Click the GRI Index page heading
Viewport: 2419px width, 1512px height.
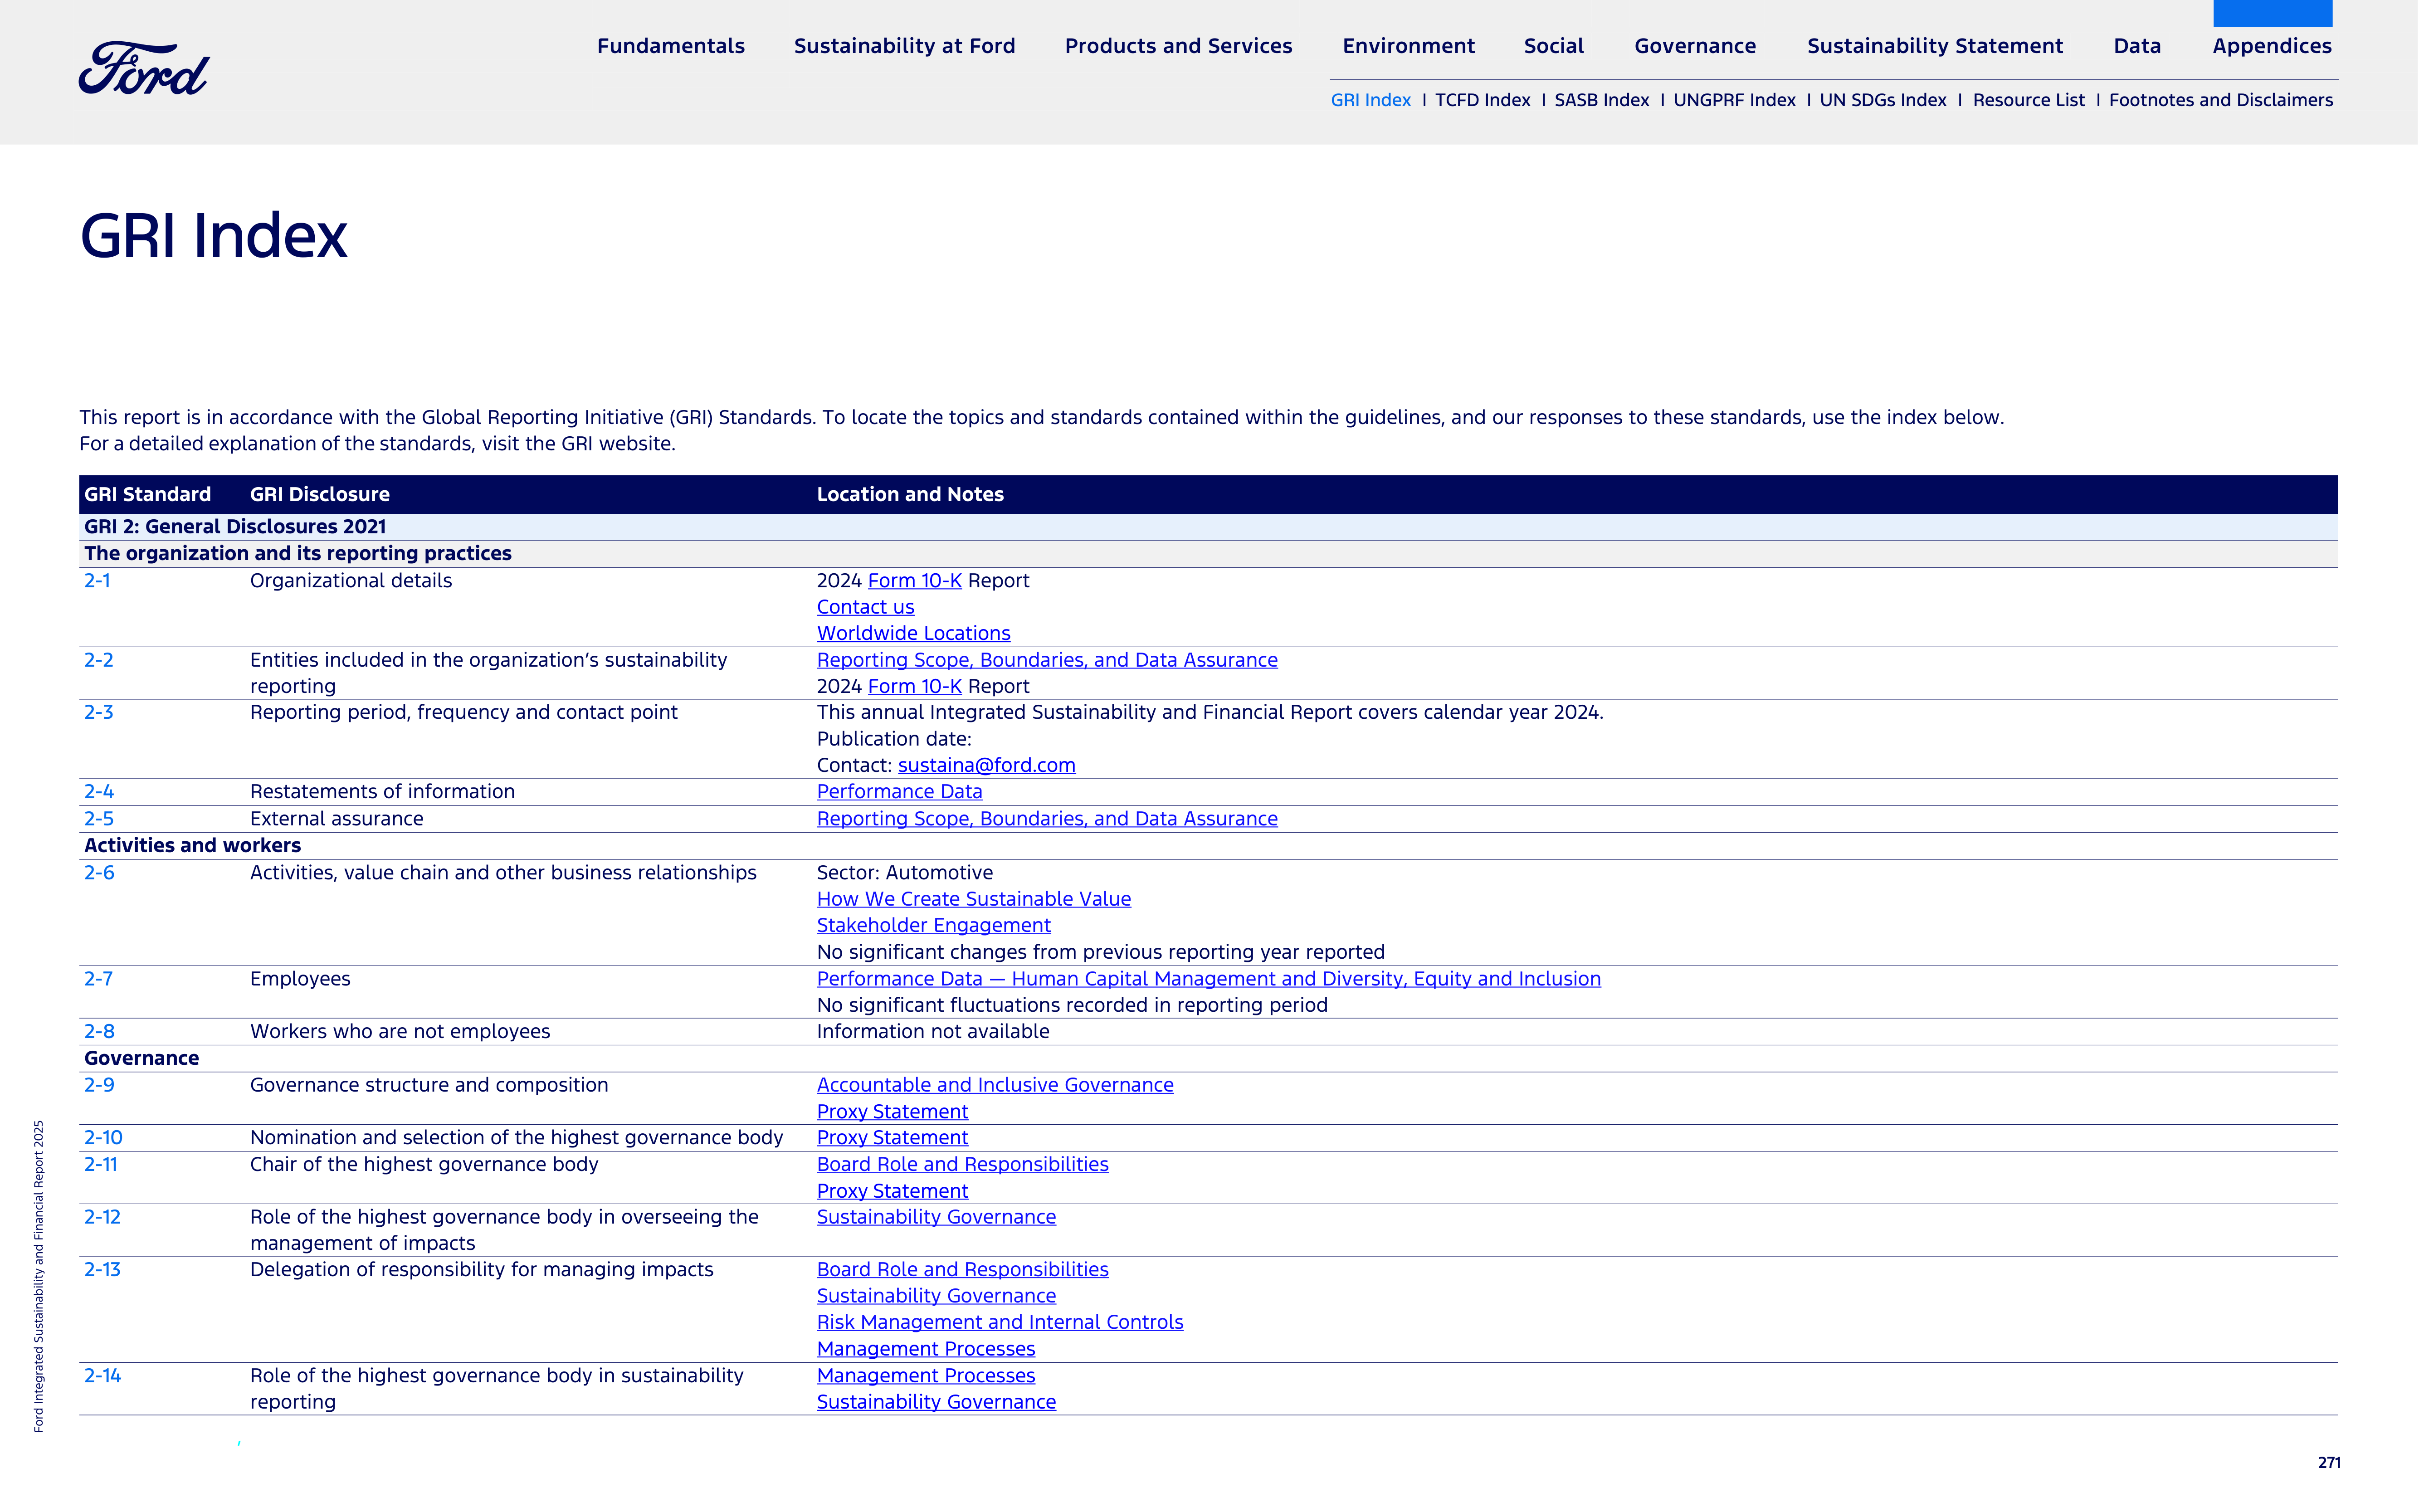click(x=213, y=236)
